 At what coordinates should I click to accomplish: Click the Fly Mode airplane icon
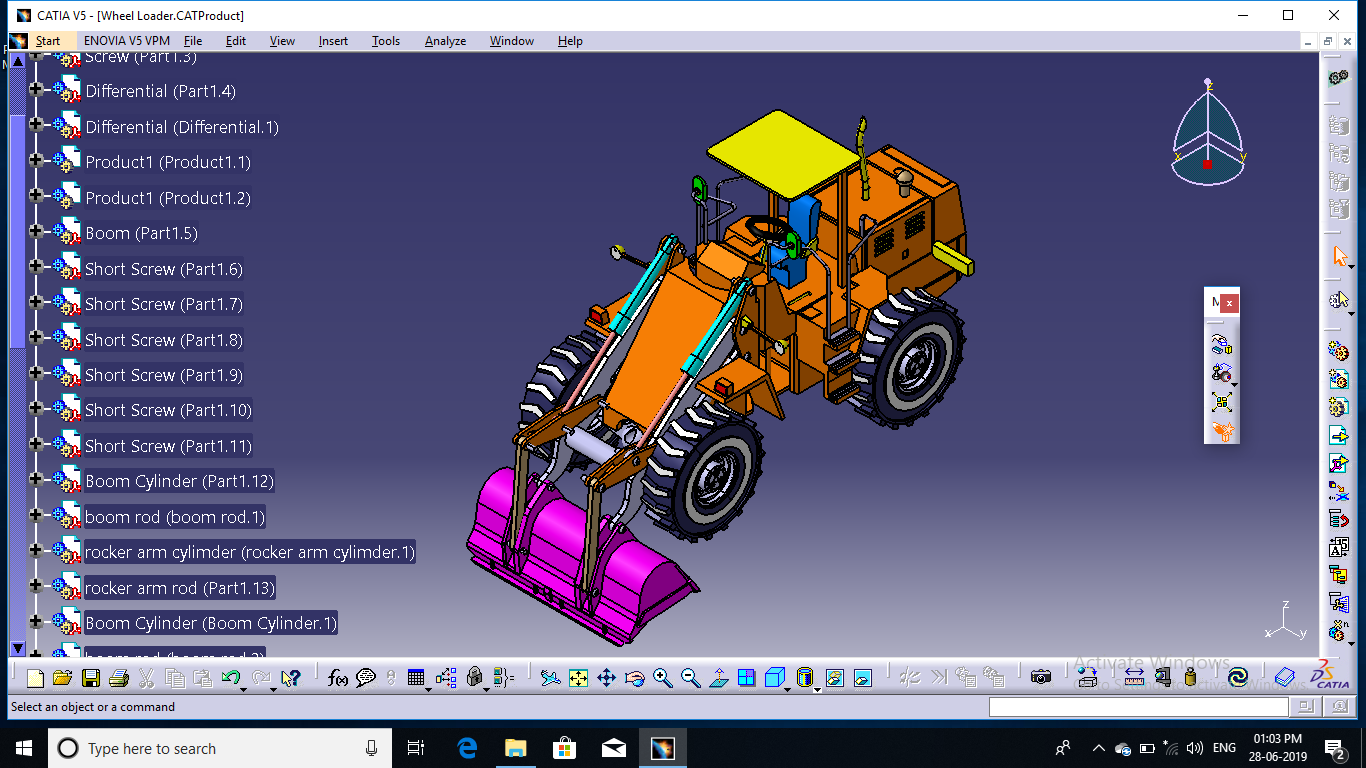tap(550, 678)
